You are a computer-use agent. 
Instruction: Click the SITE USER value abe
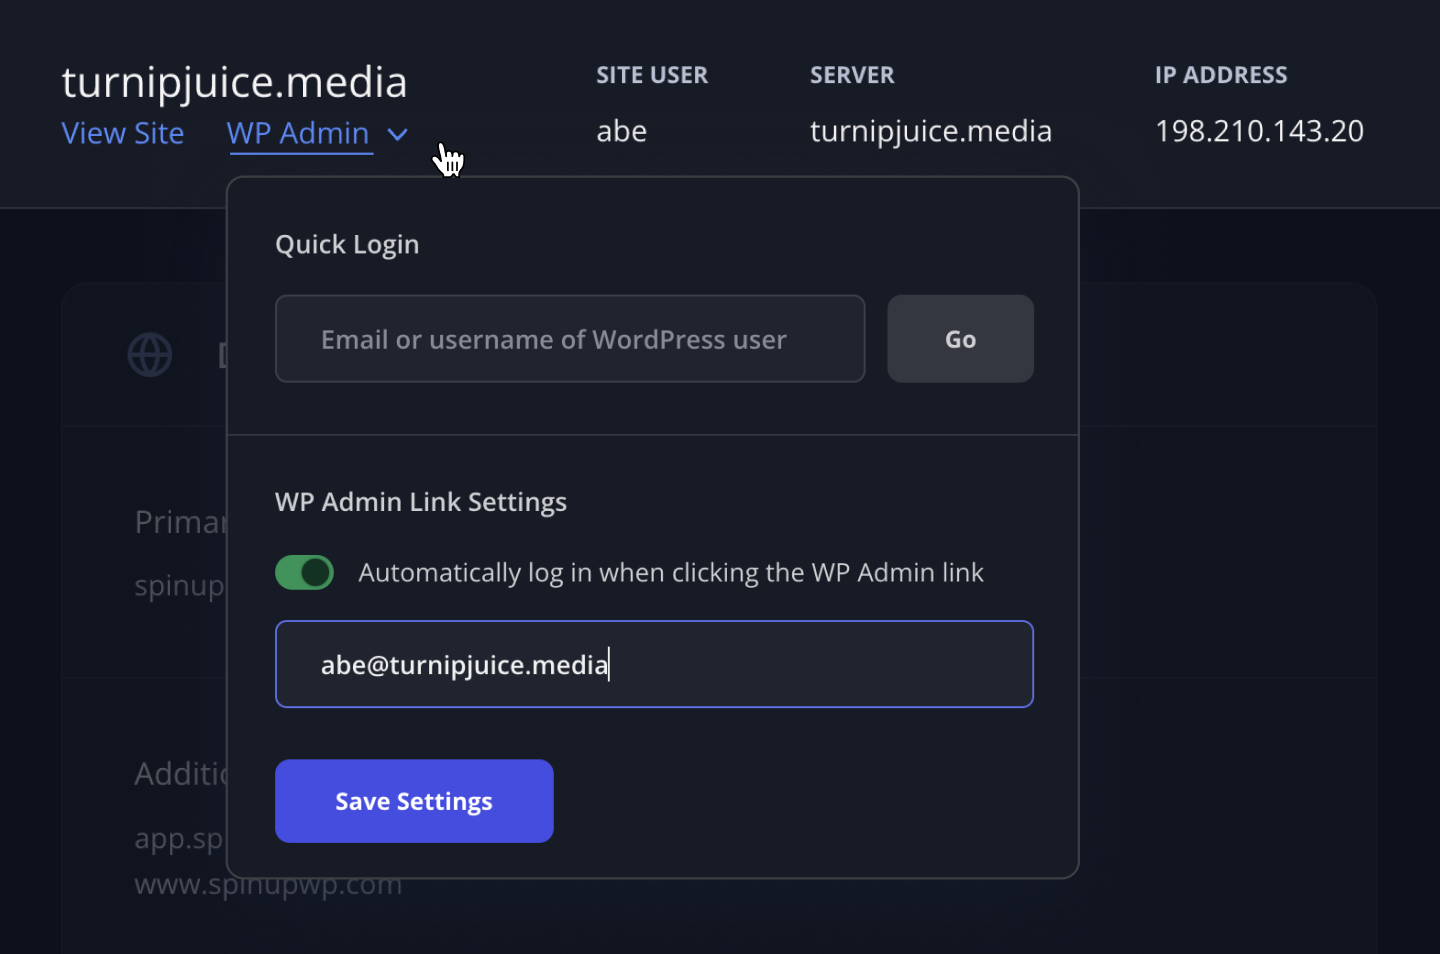(x=621, y=131)
